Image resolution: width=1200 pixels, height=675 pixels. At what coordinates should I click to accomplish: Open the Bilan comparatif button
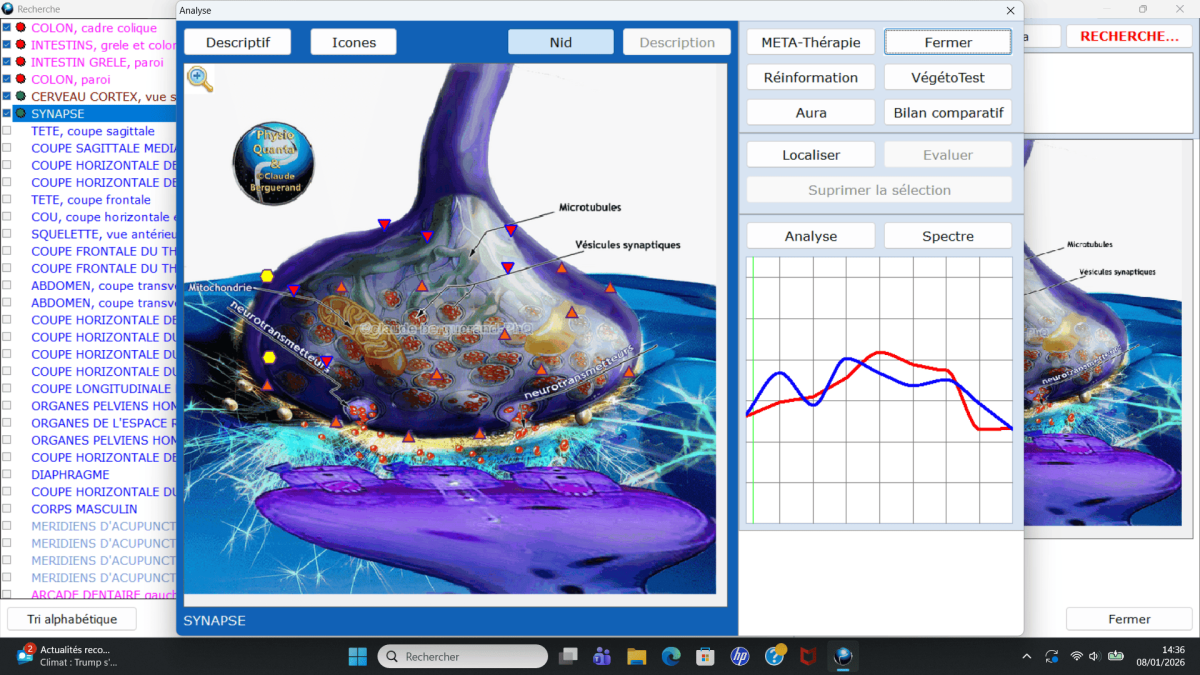click(947, 112)
